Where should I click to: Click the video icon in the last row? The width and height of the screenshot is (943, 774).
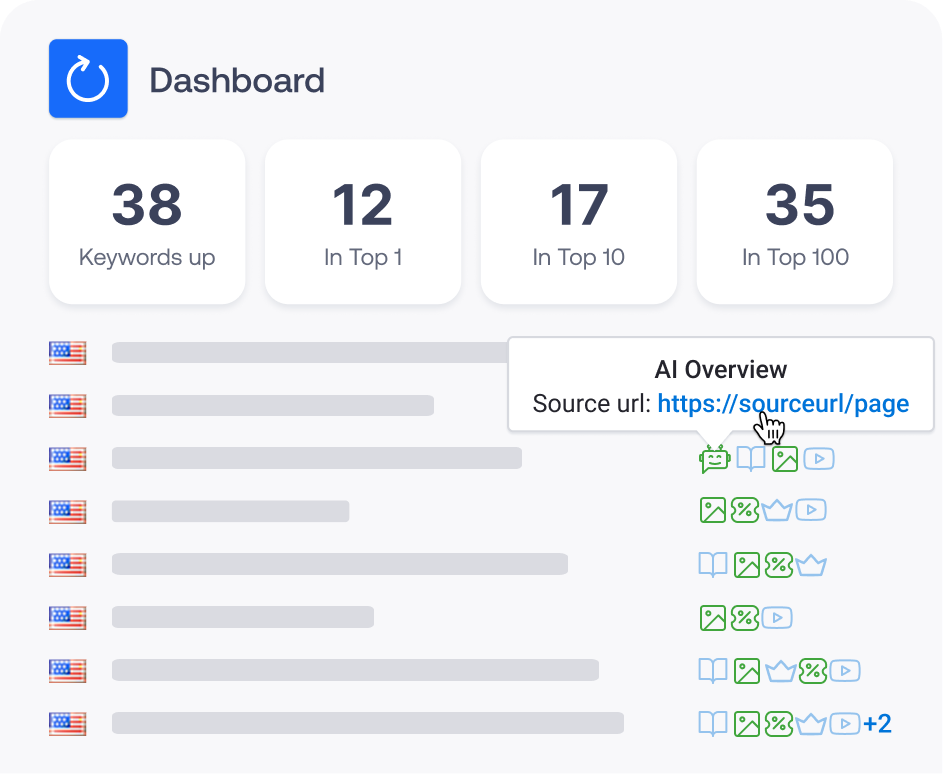(x=843, y=723)
